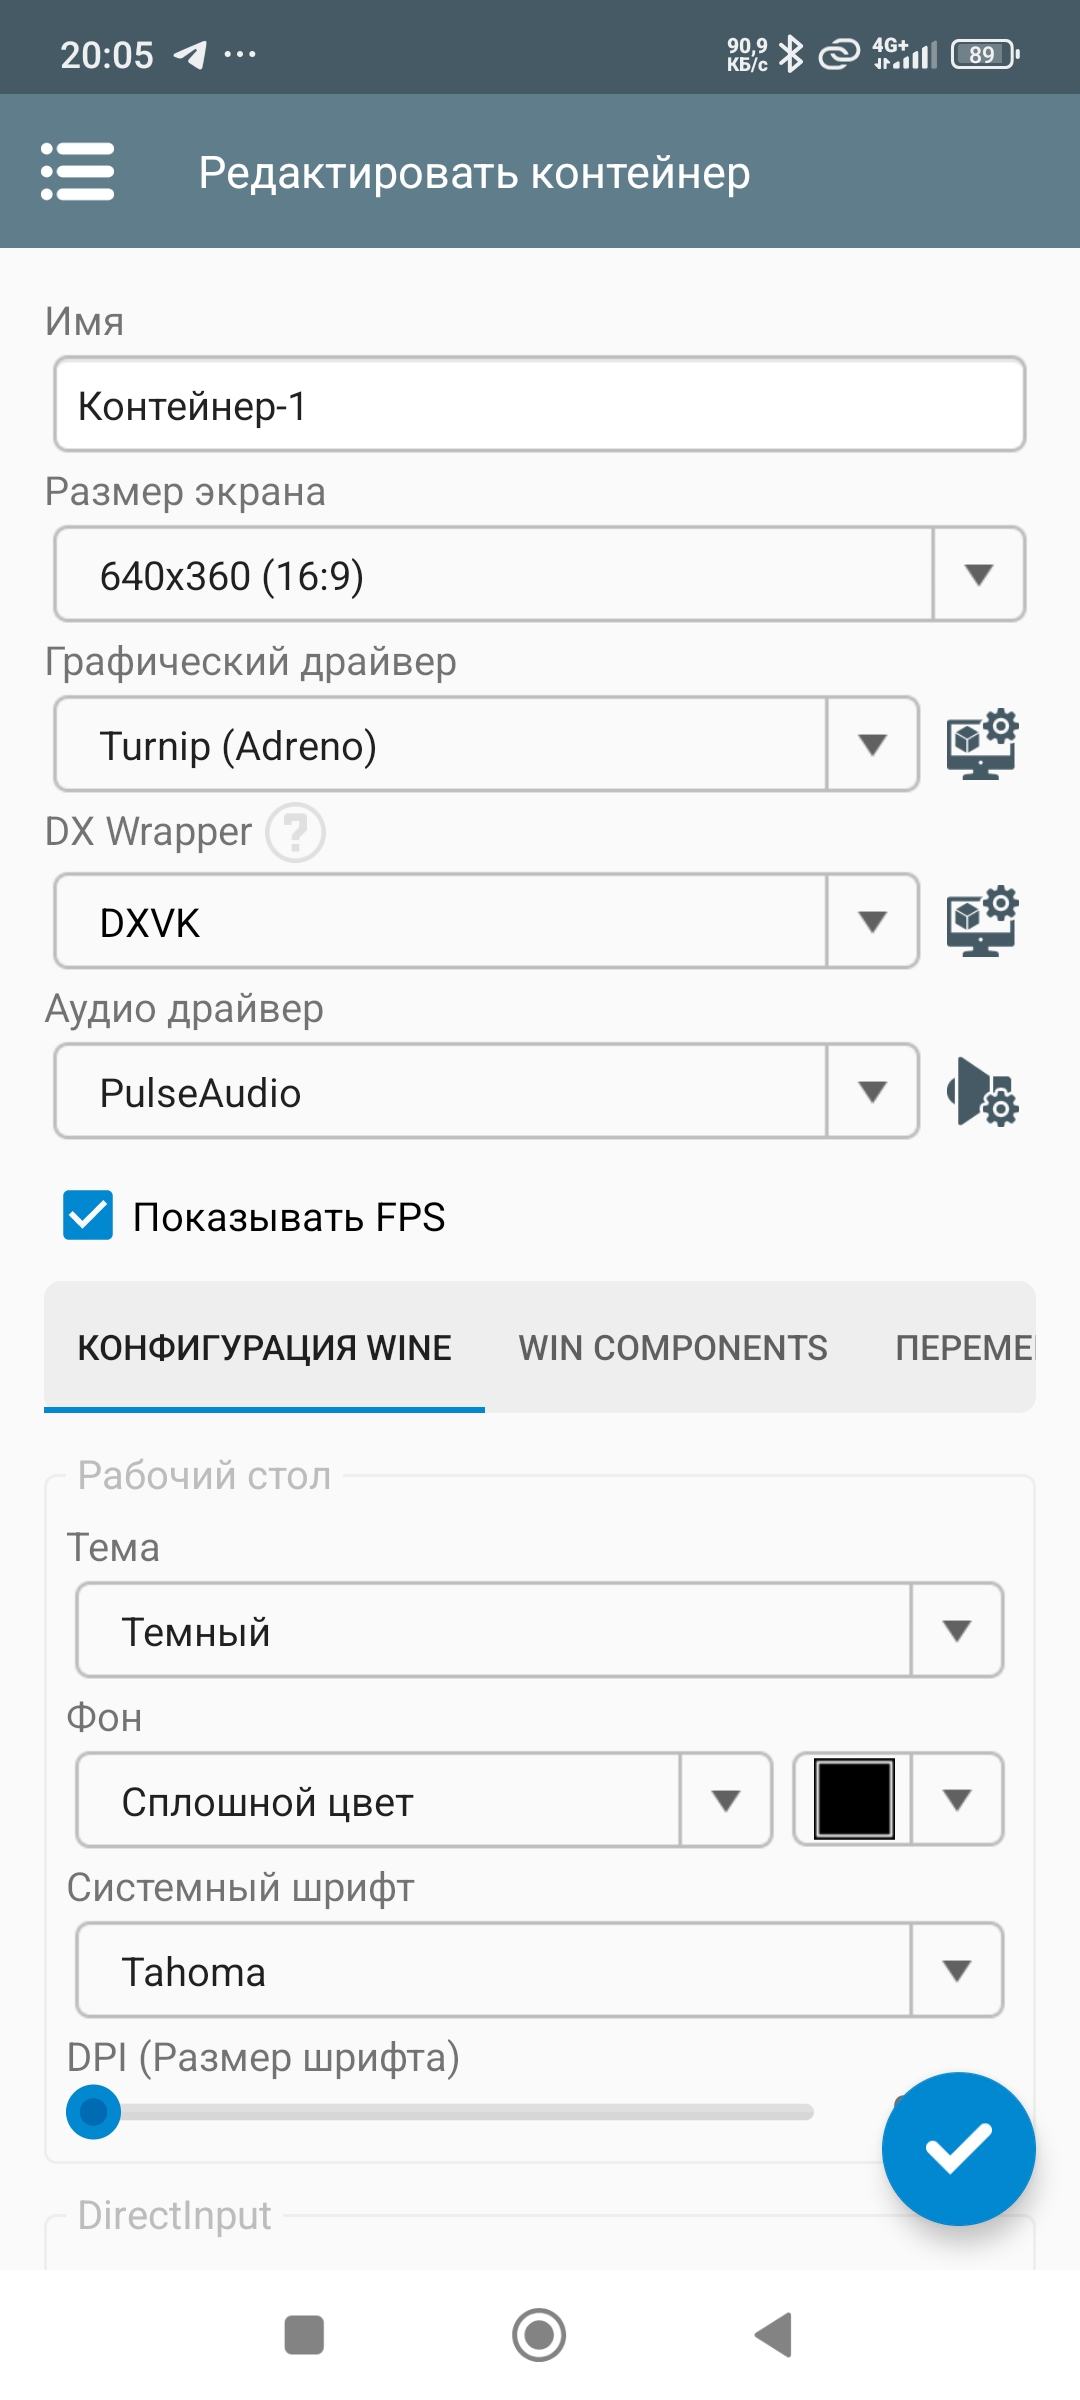The image size is (1080, 2400).
Task: Open the hamburger menu icon
Action: point(77,172)
